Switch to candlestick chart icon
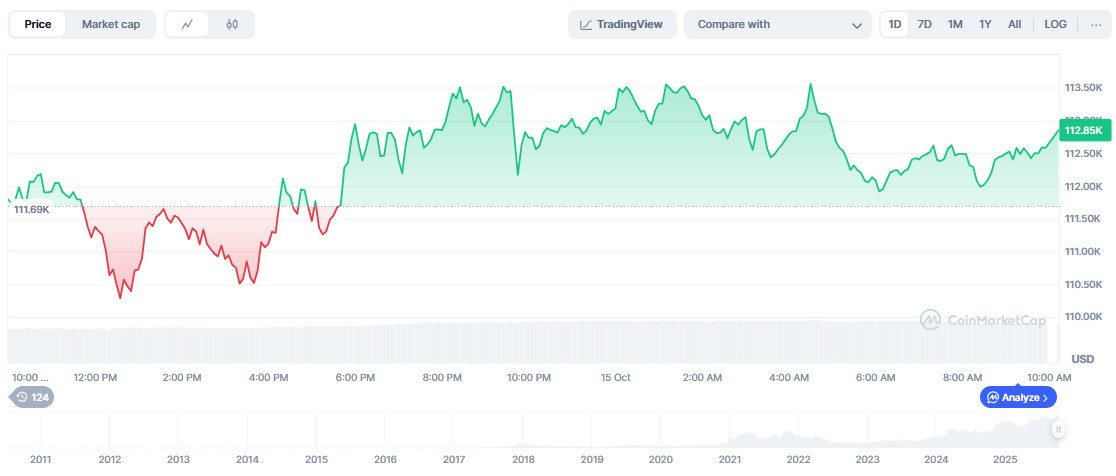This screenshot has width=1116, height=476. point(232,24)
